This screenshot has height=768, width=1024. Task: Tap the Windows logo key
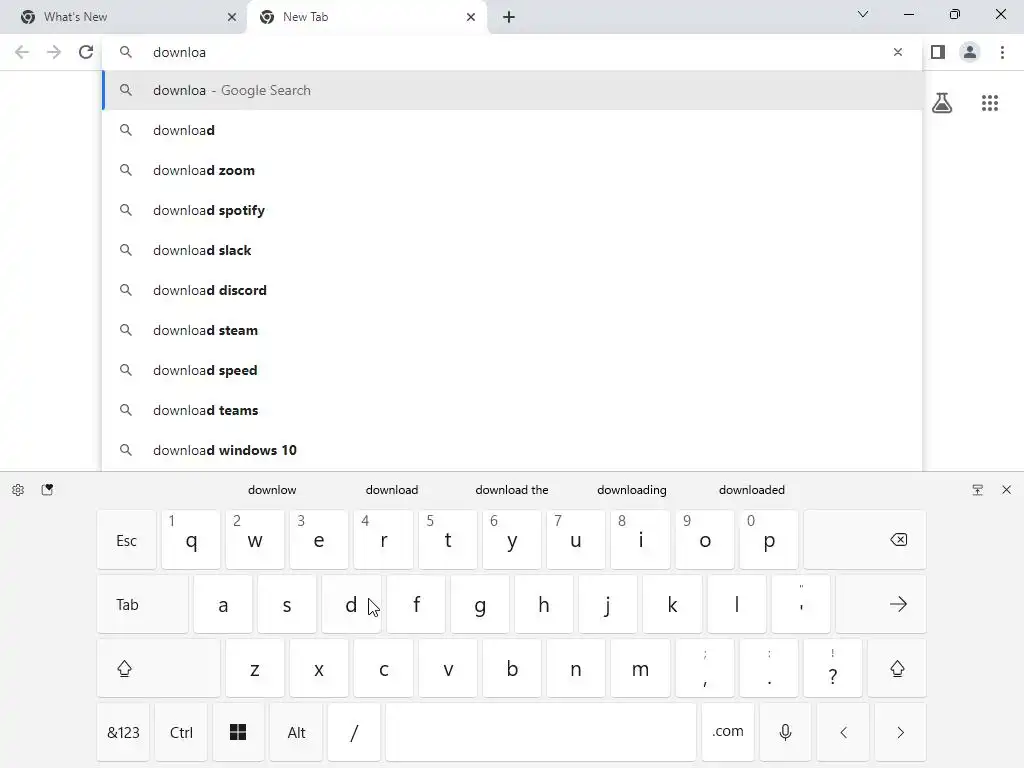[238, 732]
